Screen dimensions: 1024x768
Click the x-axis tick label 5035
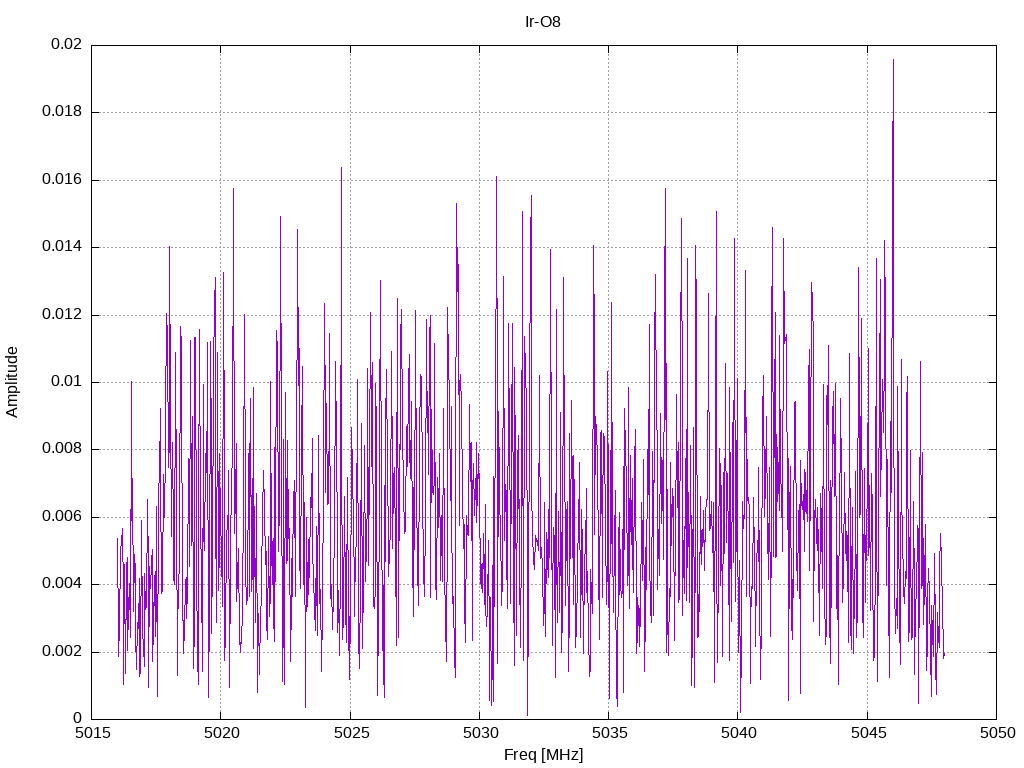coord(609,733)
